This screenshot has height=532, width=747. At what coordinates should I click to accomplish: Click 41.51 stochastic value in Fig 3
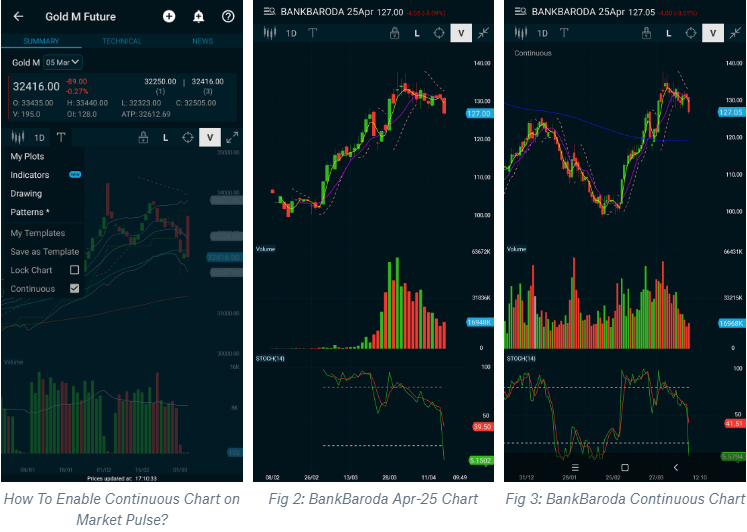(734, 423)
